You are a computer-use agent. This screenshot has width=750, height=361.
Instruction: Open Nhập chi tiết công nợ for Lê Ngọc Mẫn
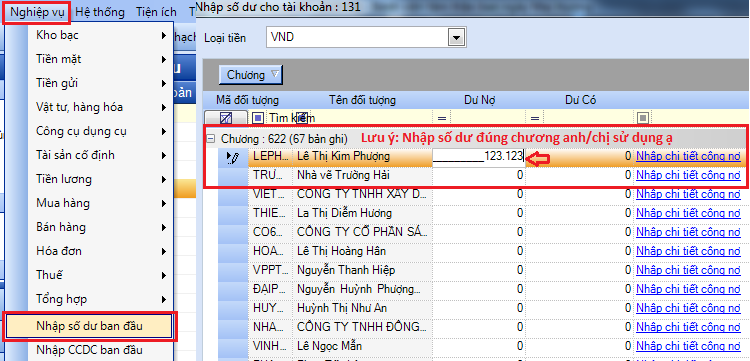(x=688, y=345)
